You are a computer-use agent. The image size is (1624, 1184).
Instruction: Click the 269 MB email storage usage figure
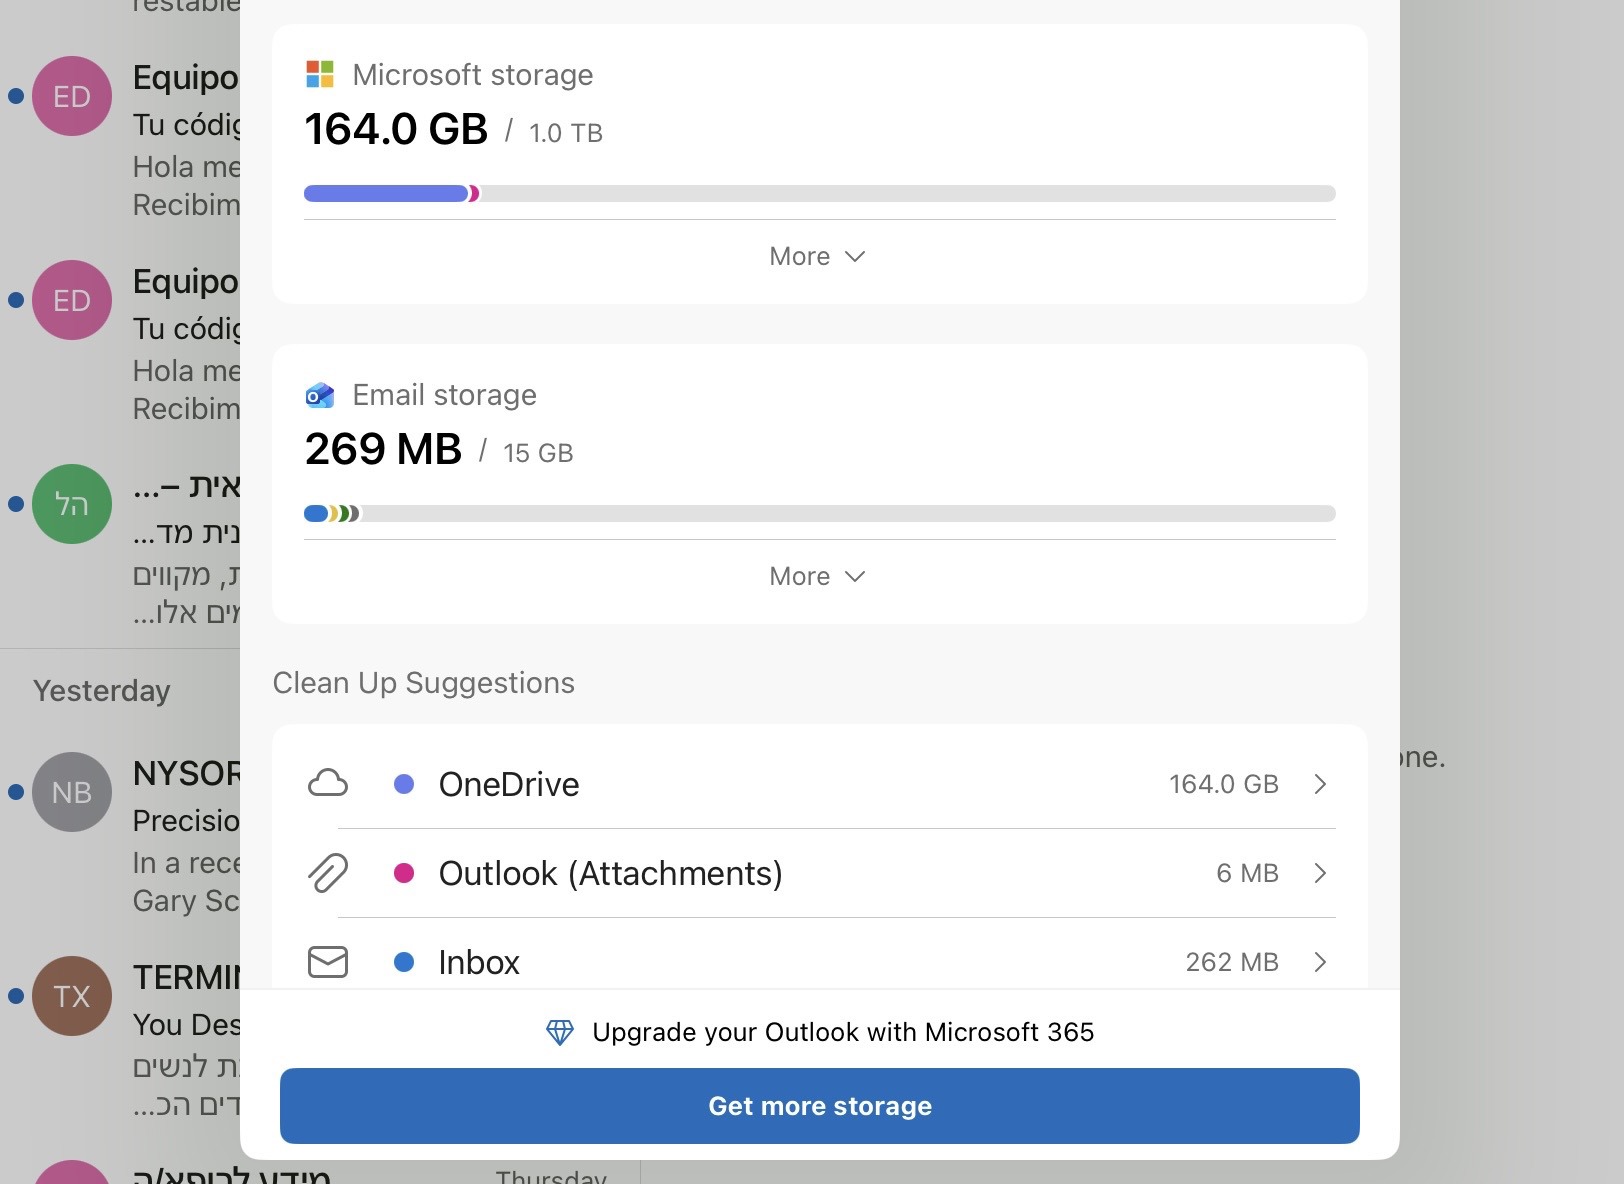tap(383, 449)
